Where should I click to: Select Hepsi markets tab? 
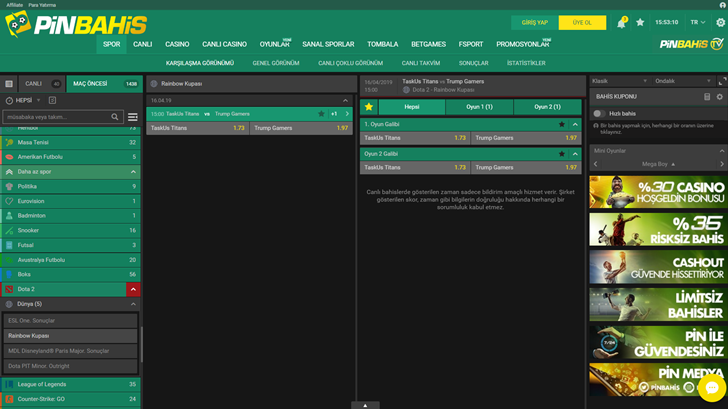412,107
